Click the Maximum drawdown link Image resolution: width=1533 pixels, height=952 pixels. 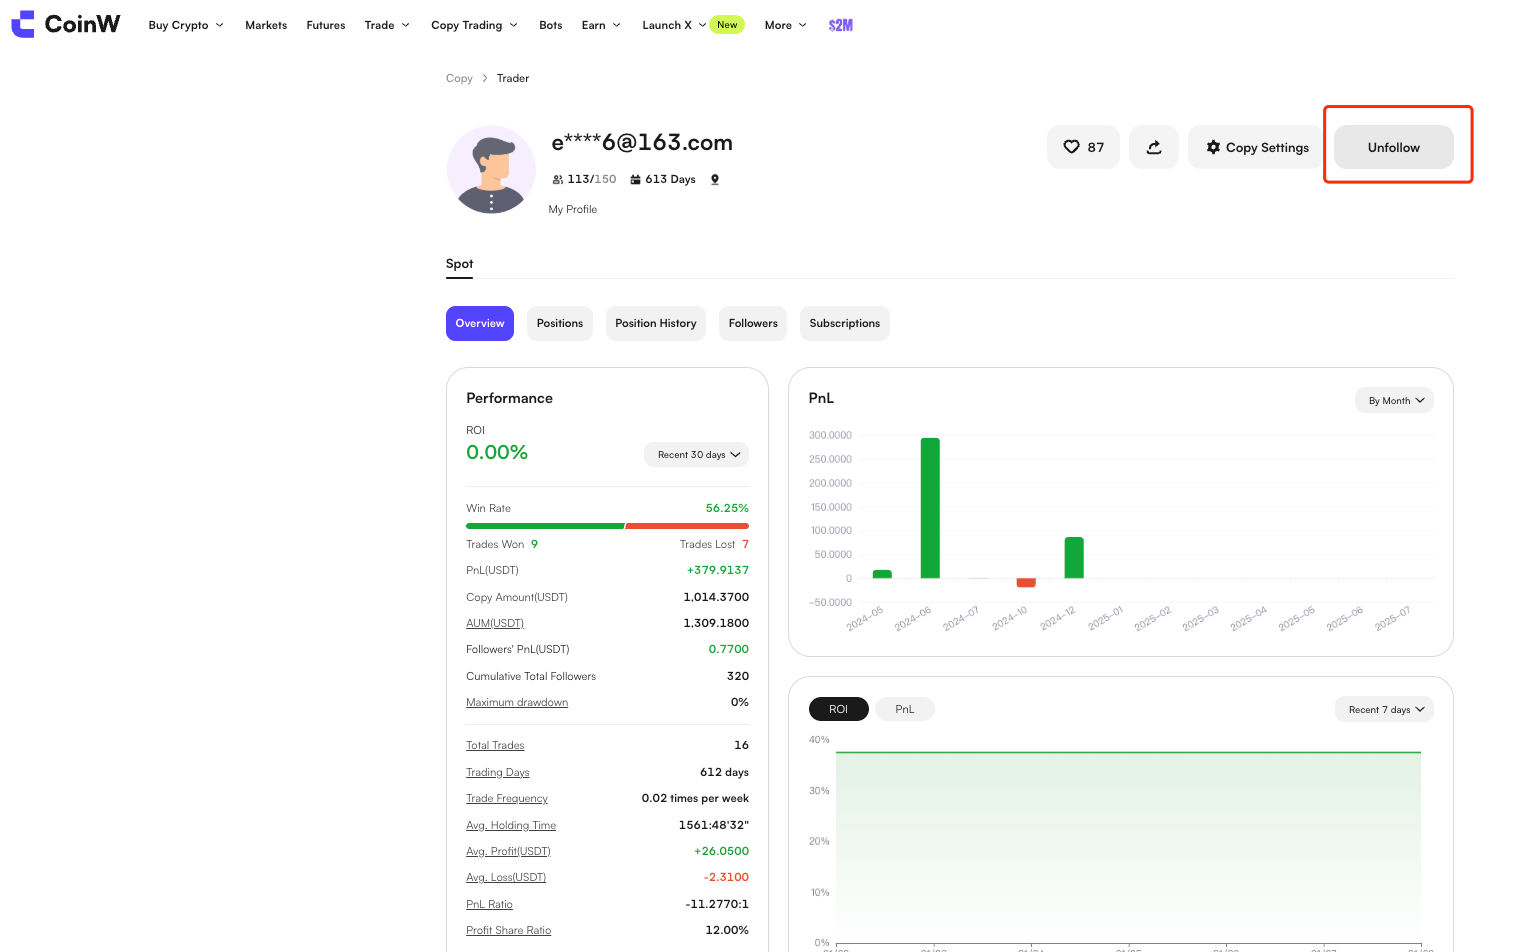(x=517, y=703)
